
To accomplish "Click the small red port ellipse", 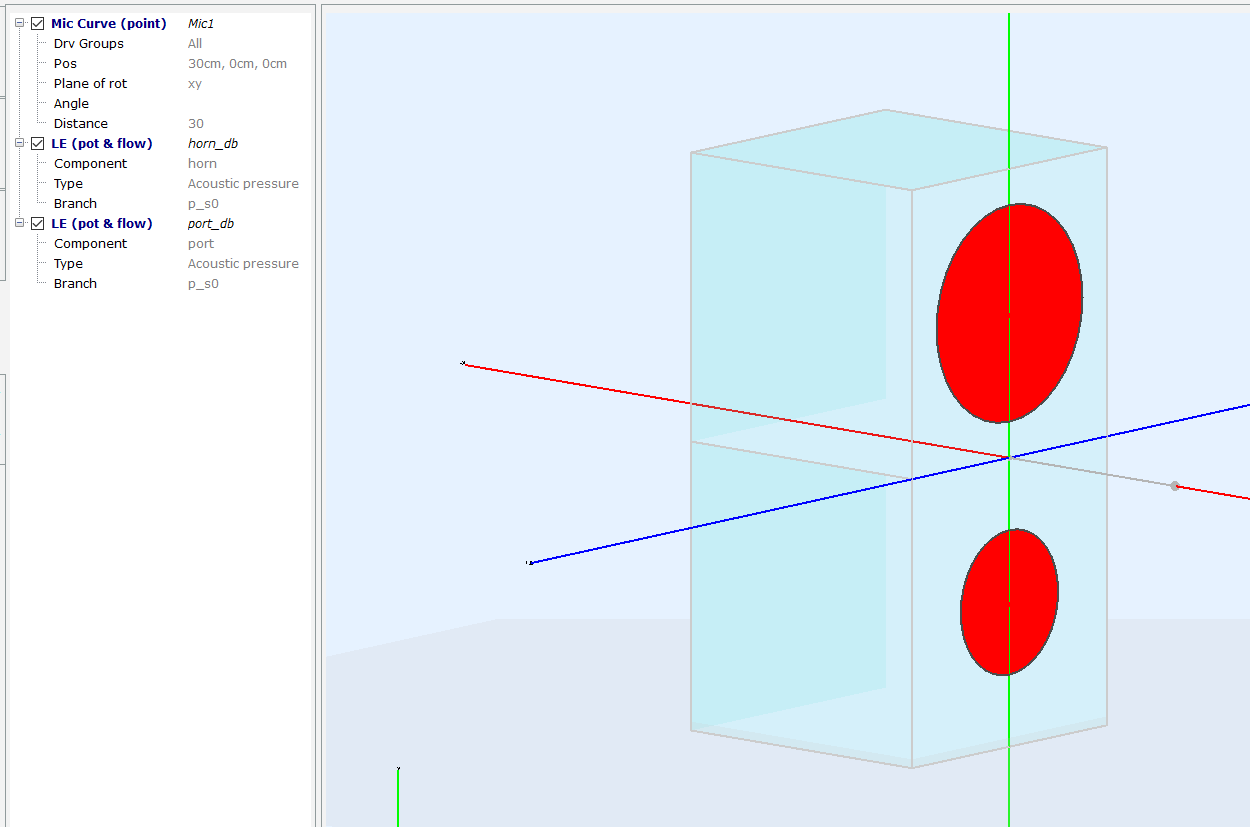I will coord(1009,602).
